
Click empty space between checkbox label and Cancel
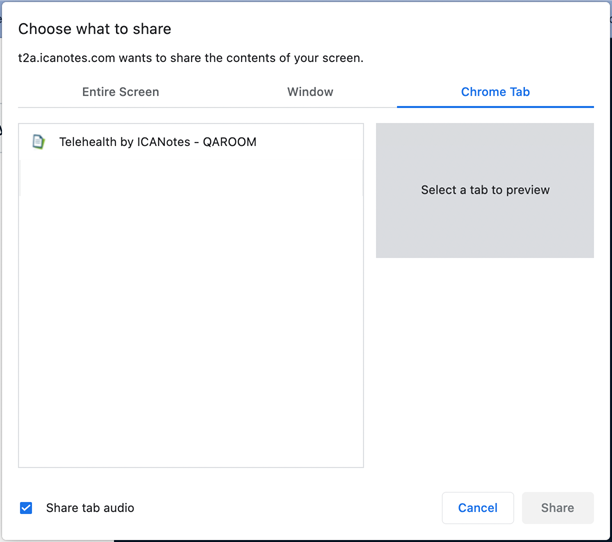click(x=290, y=508)
